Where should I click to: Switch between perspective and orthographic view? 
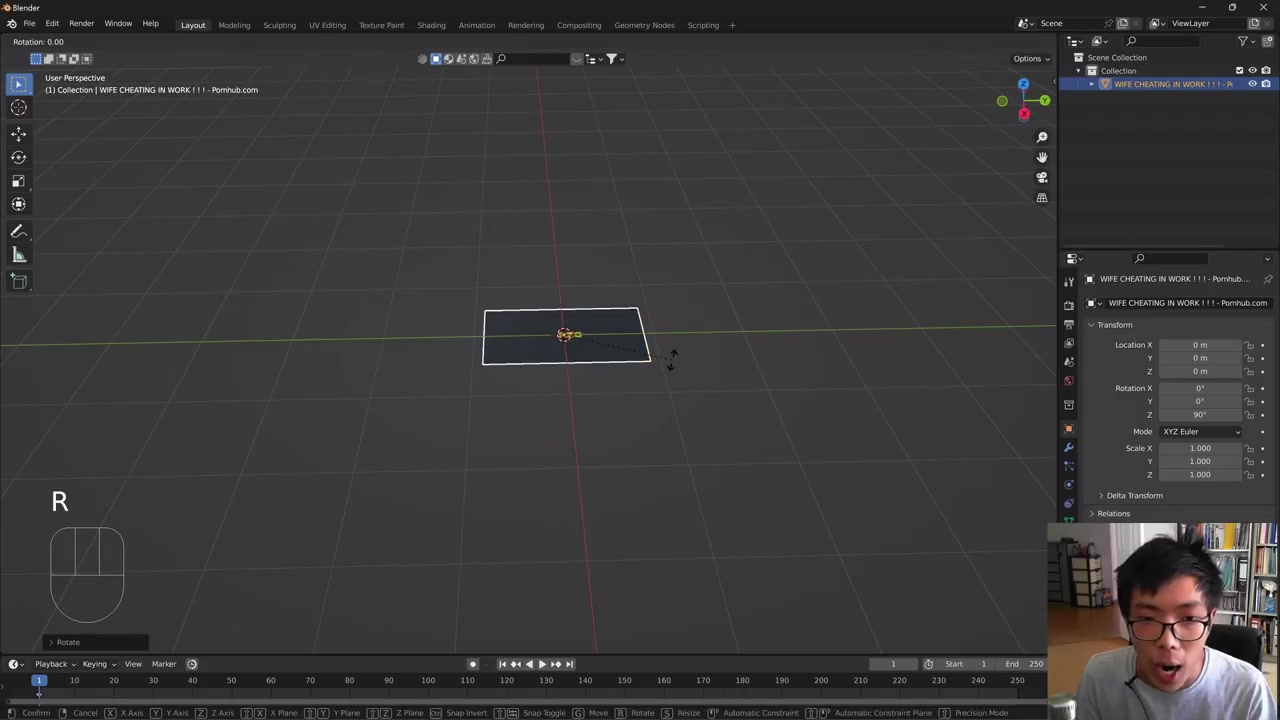click(1041, 198)
